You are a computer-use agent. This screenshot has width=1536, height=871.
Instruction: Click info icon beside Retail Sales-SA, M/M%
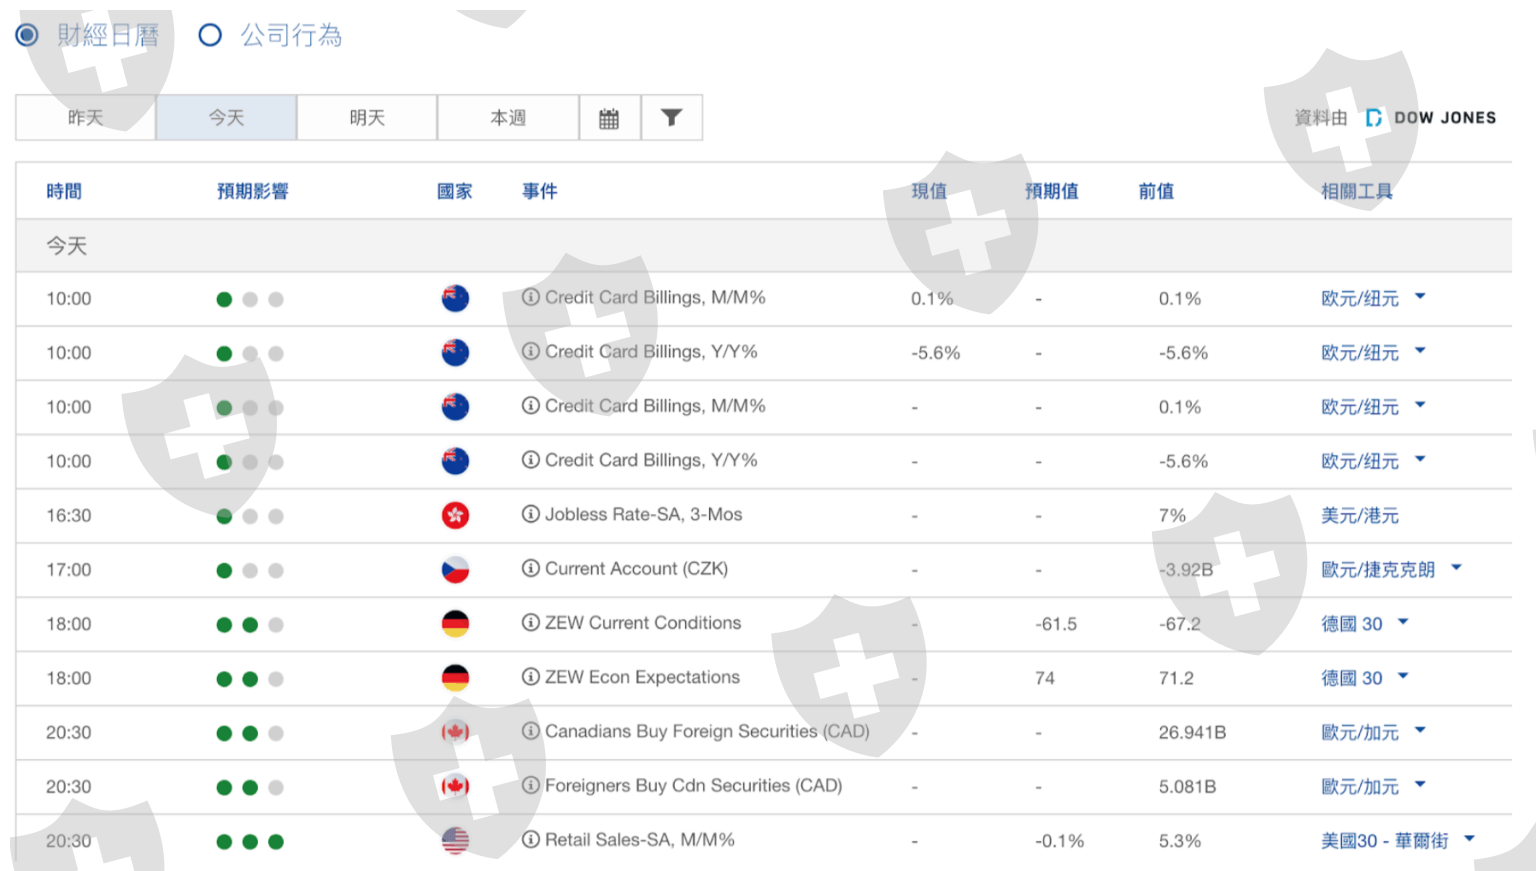click(x=531, y=840)
